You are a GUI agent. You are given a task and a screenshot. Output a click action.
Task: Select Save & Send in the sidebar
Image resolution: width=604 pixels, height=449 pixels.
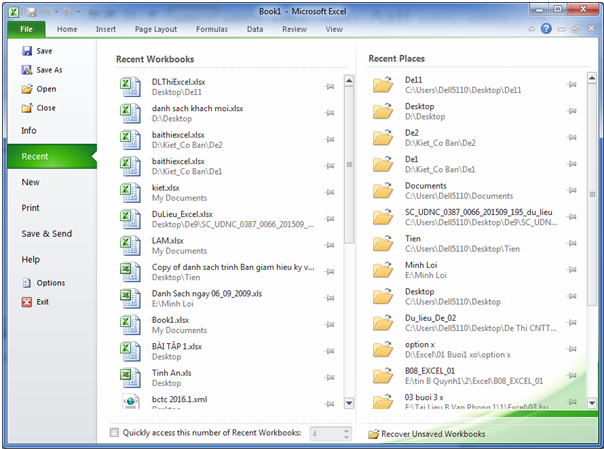pyautogui.click(x=52, y=234)
